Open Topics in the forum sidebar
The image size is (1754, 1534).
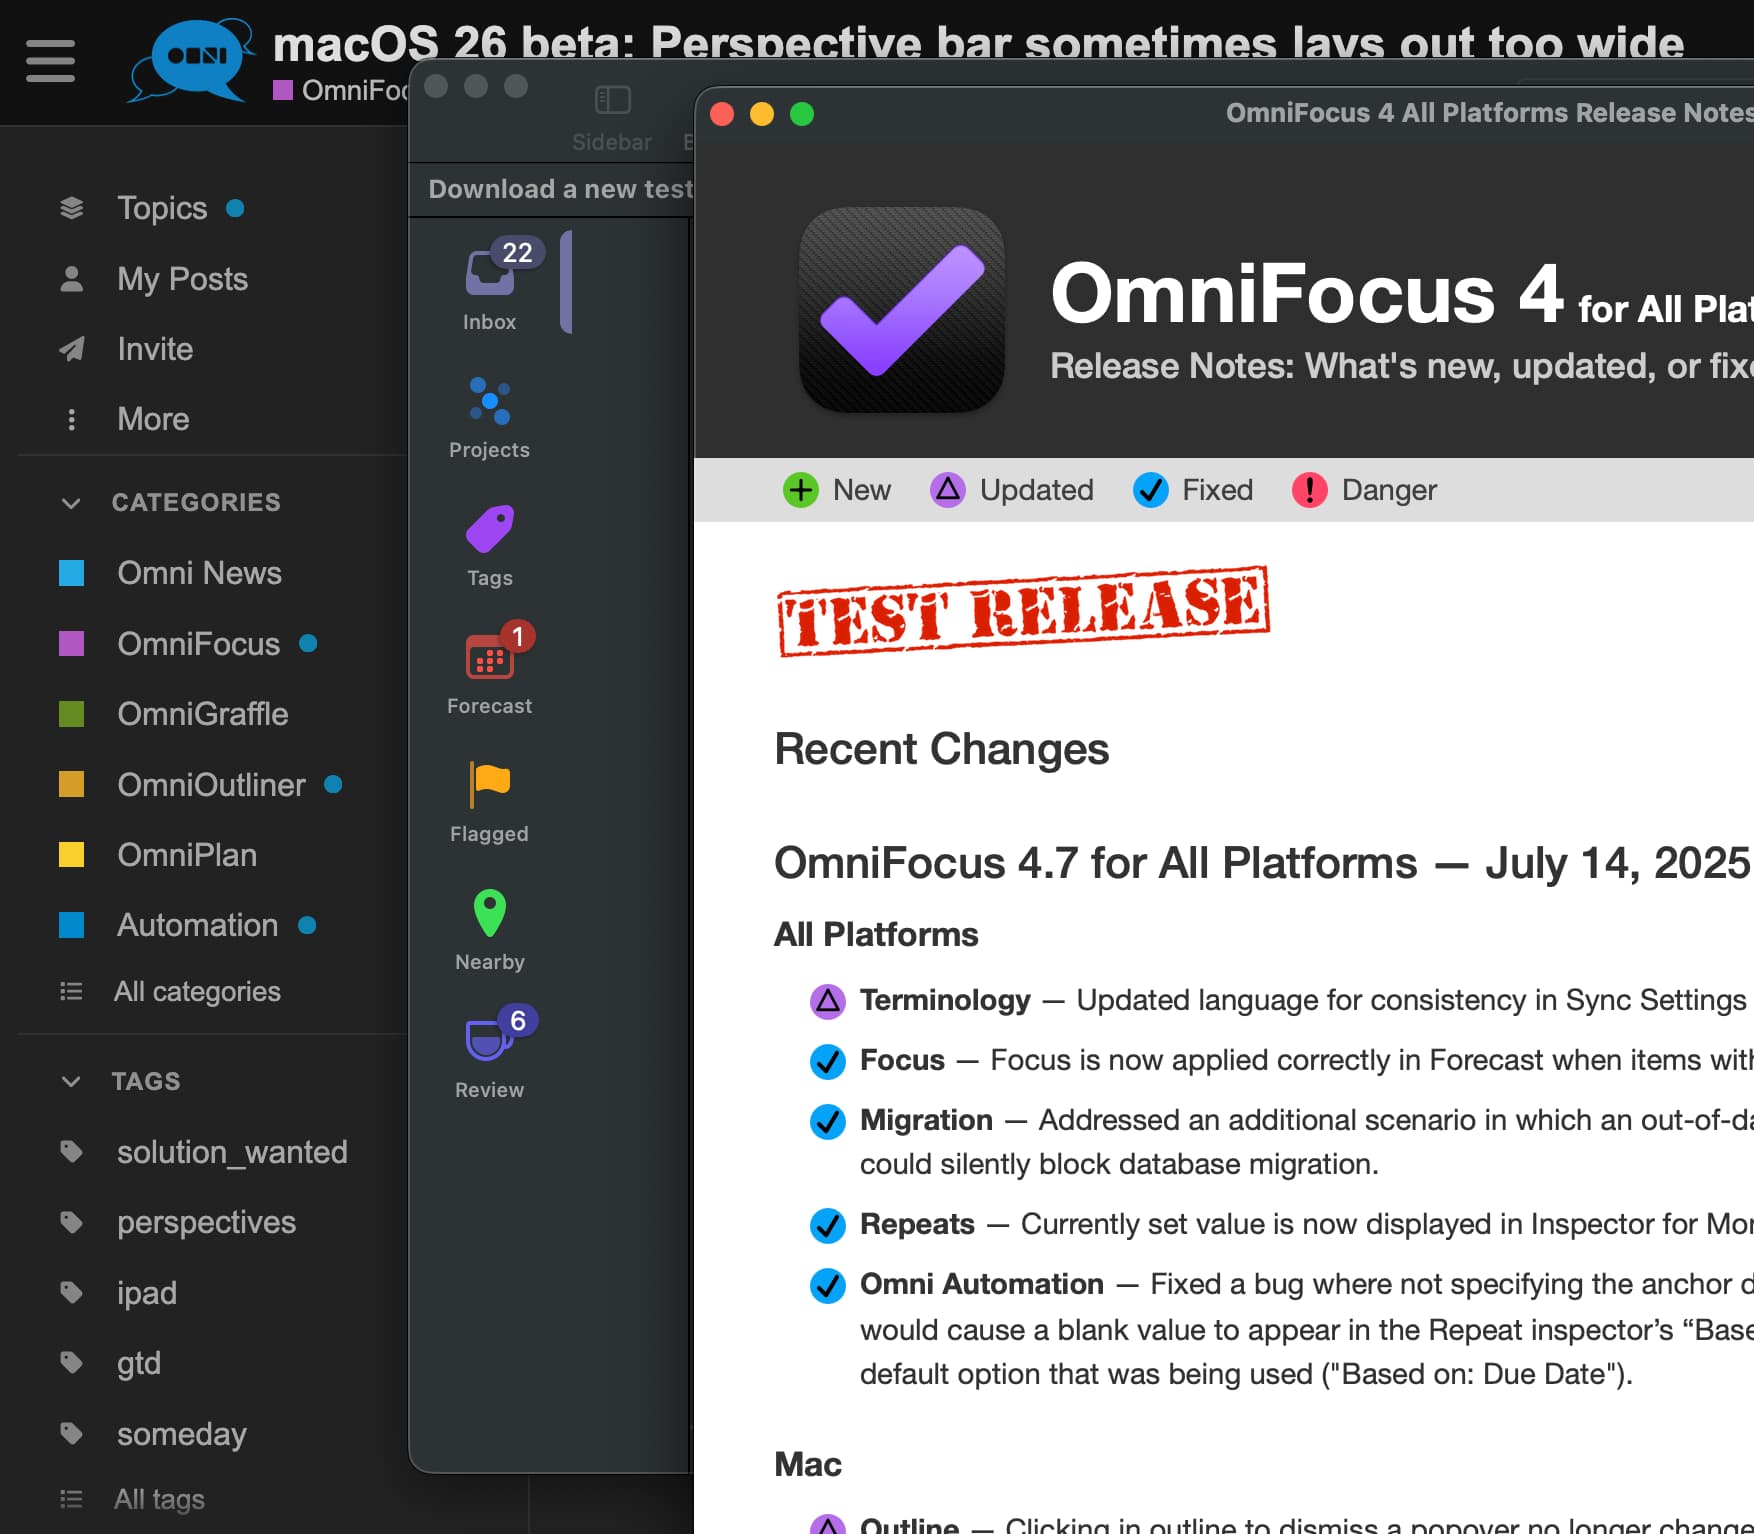[162, 208]
